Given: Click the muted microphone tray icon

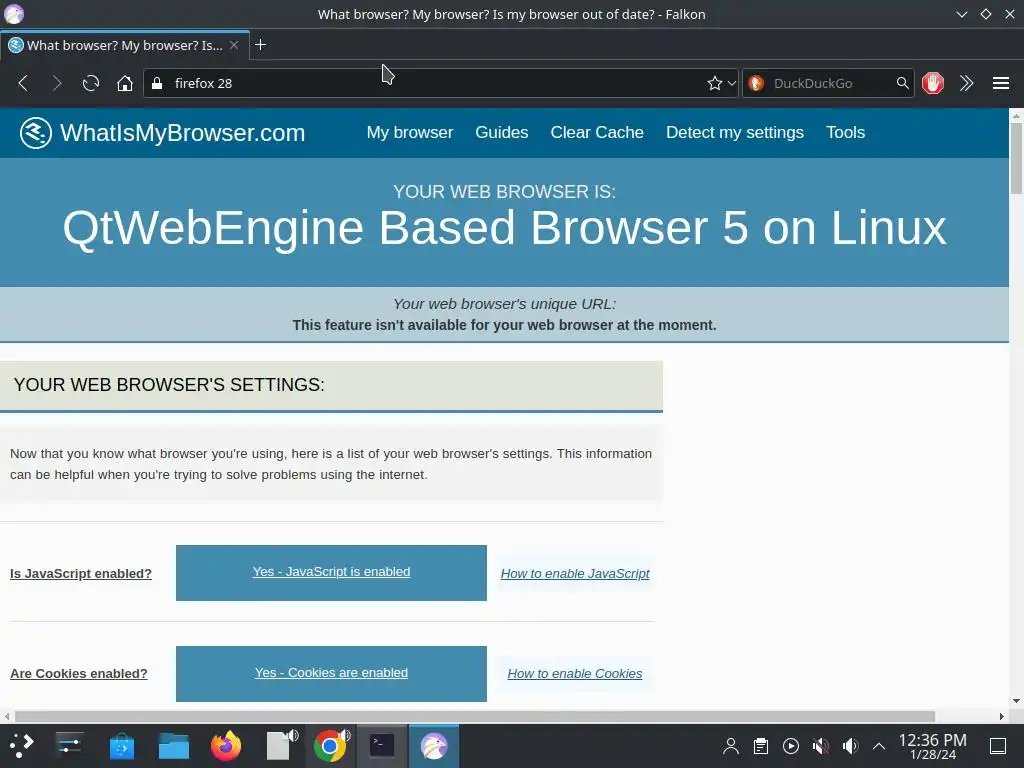Looking at the screenshot, I should pos(821,746).
